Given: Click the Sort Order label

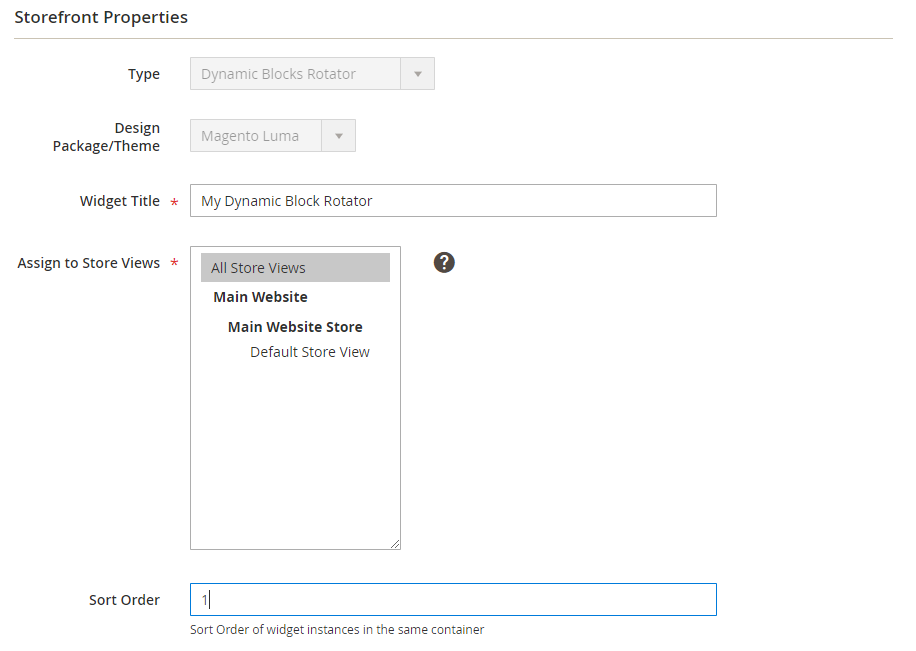Looking at the screenshot, I should 124,600.
